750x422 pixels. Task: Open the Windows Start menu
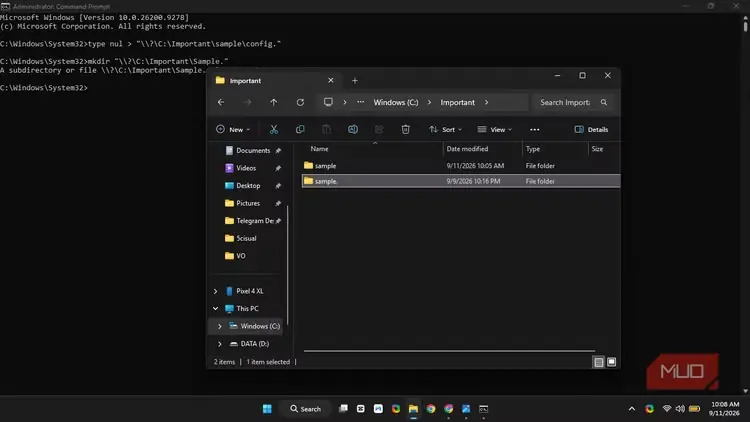[x=267, y=409]
